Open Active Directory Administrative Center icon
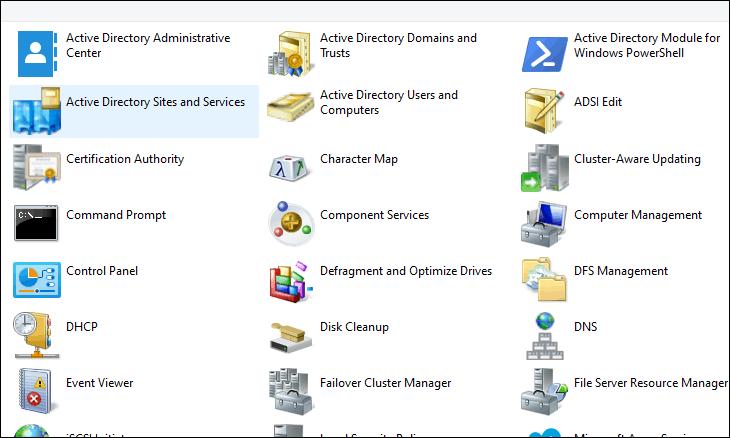This screenshot has height=438, width=730. coord(37,54)
